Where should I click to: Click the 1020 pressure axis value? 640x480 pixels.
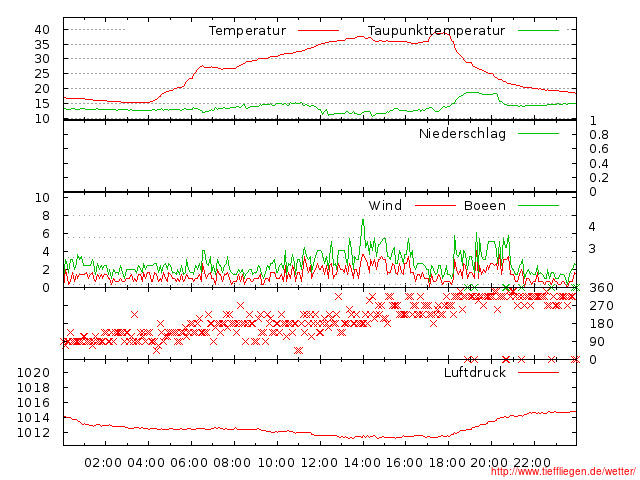(x=33, y=372)
